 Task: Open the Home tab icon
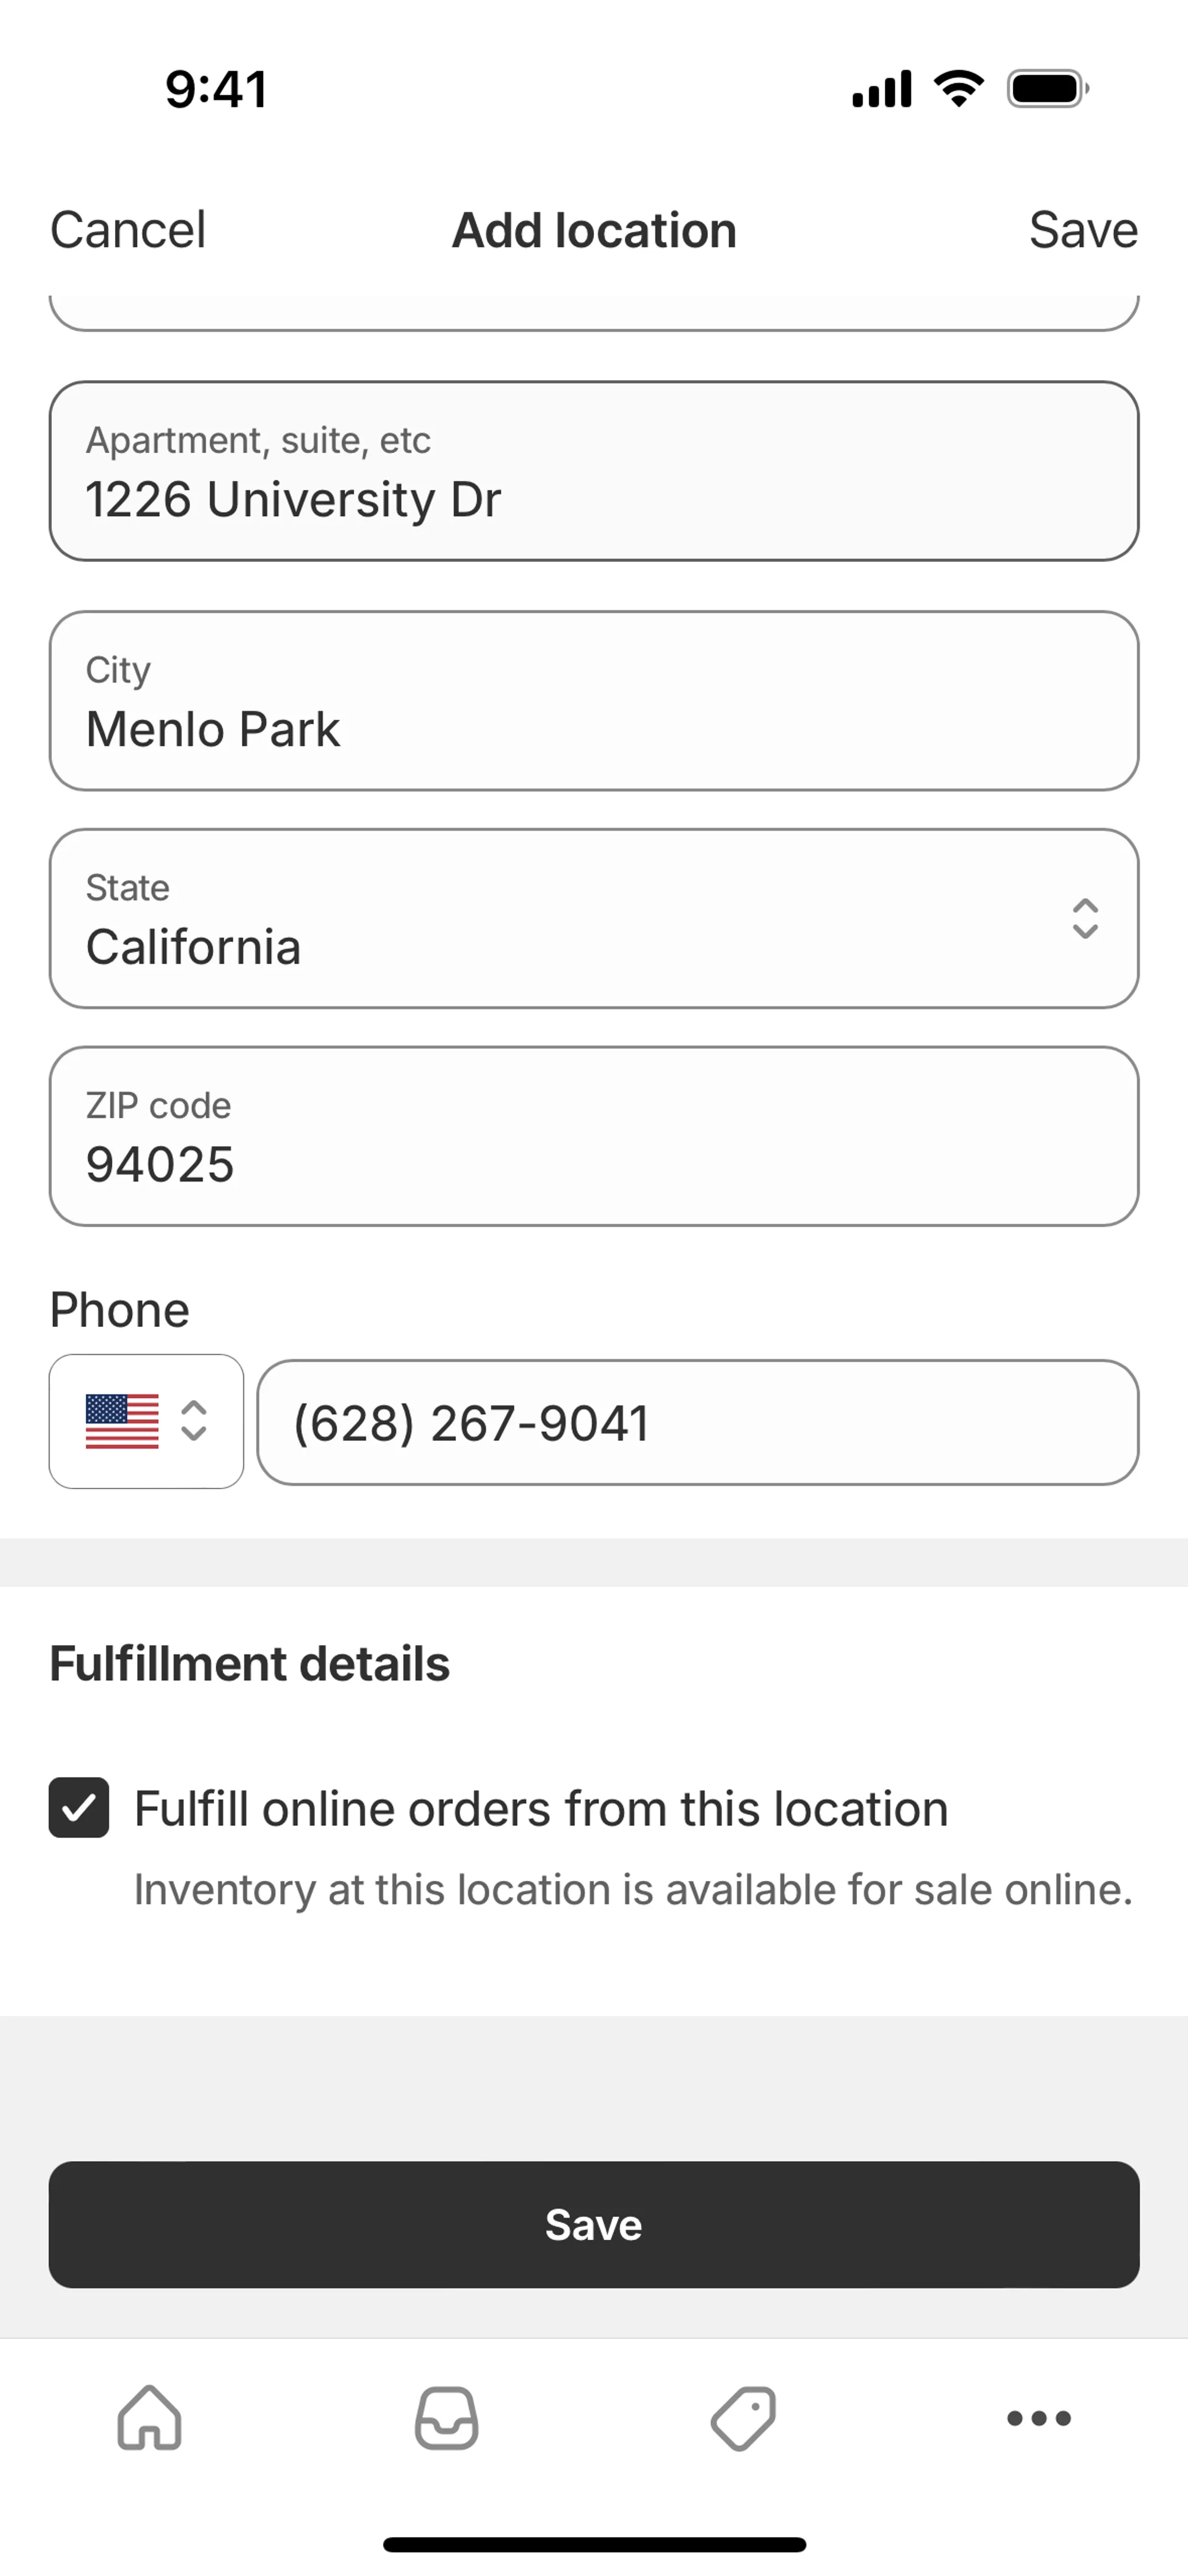pyautogui.click(x=149, y=2418)
